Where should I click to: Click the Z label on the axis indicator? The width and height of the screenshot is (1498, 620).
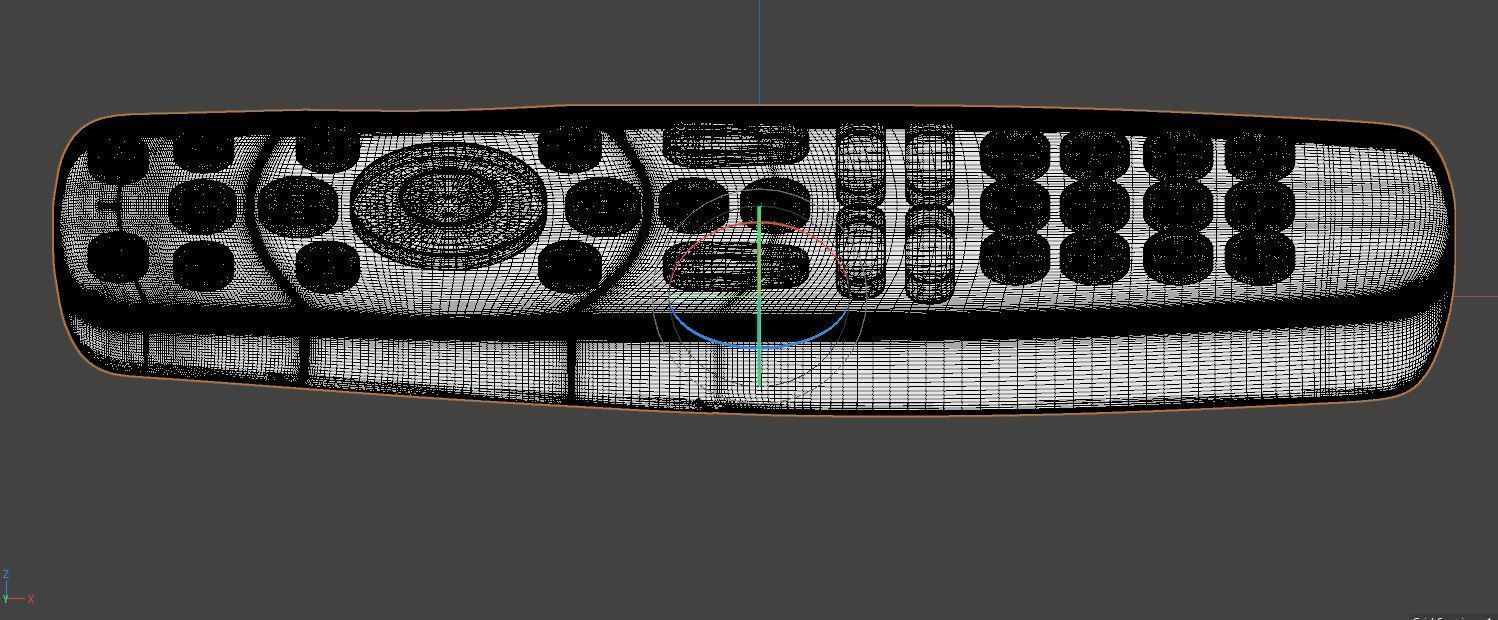click(6, 572)
